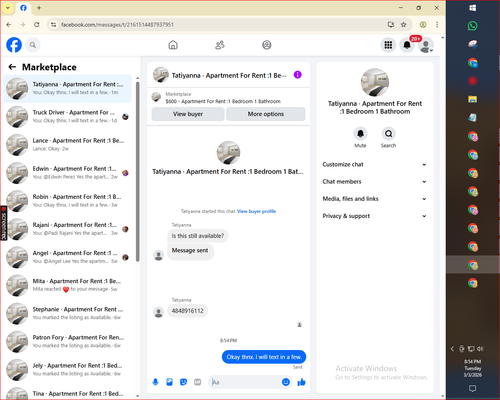Screen dimensions: 500x400
Task: Open File Explorer in the taskbar
Action: [473, 99]
